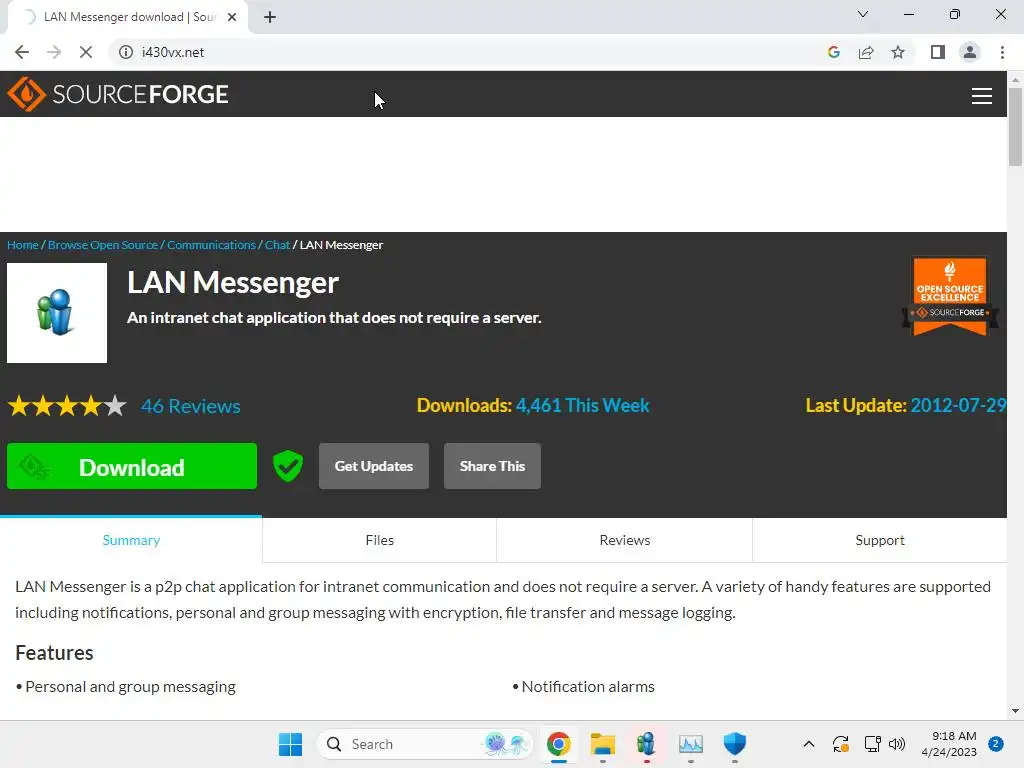The image size is (1024, 768).
Task: Open Chrome from the taskbar
Action: tap(559, 744)
